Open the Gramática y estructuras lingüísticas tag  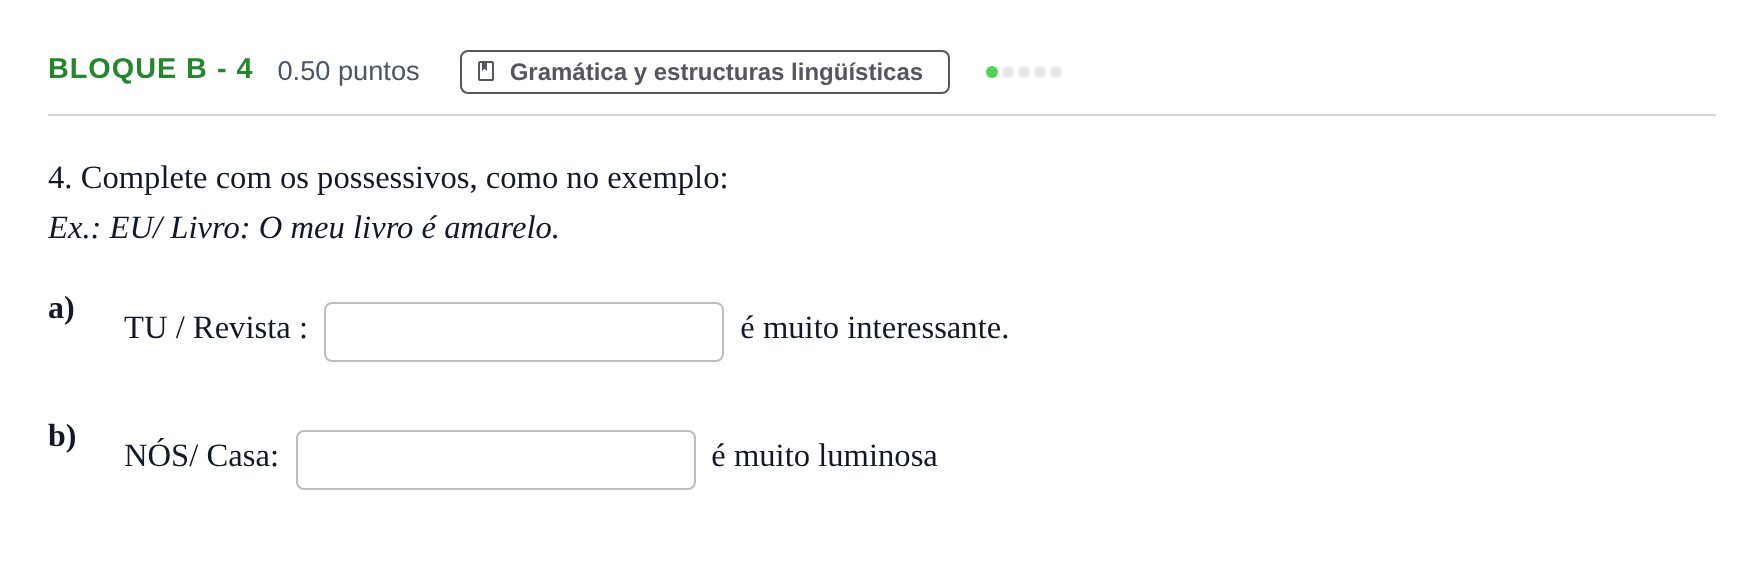pyautogui.click(x=704, y=72)
